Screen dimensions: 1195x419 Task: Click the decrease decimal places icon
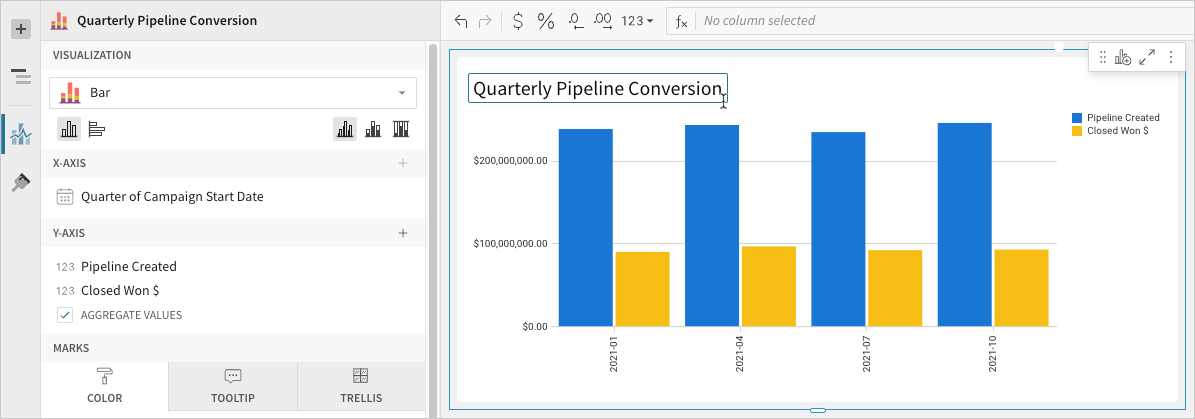574,21
